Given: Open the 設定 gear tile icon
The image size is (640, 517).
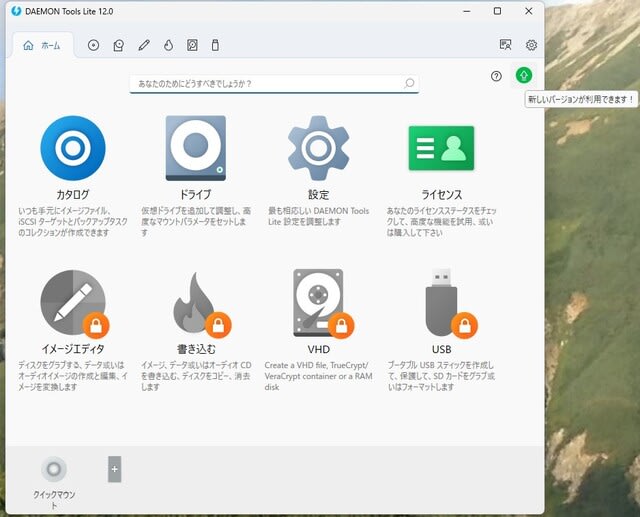Looking at the screenshot, I should coord(318,148).
